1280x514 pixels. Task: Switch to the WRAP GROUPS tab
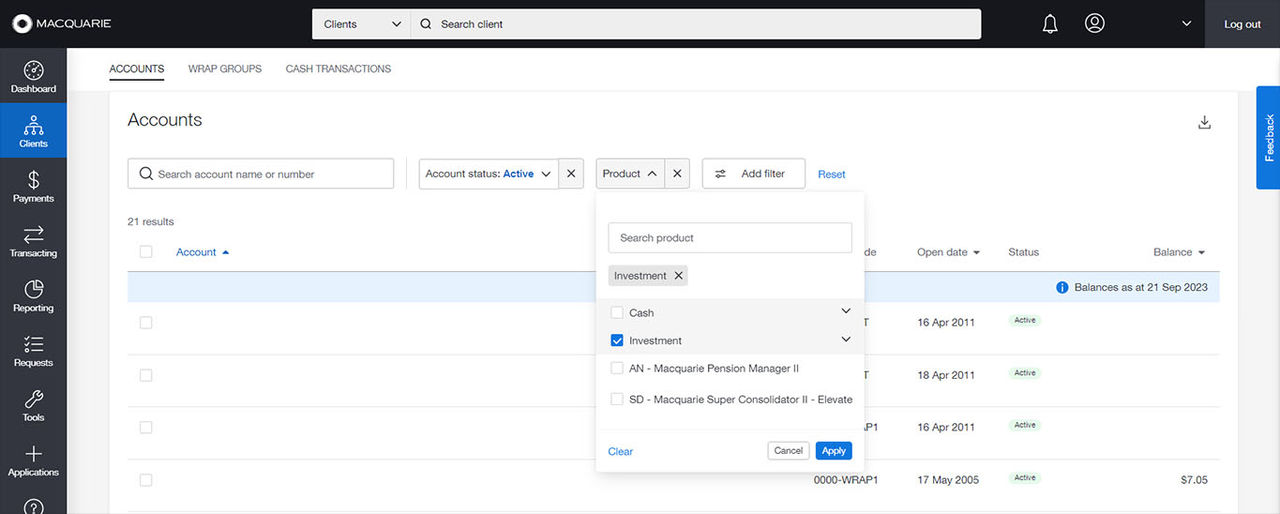pyautogui.click(x=225, y=69)
